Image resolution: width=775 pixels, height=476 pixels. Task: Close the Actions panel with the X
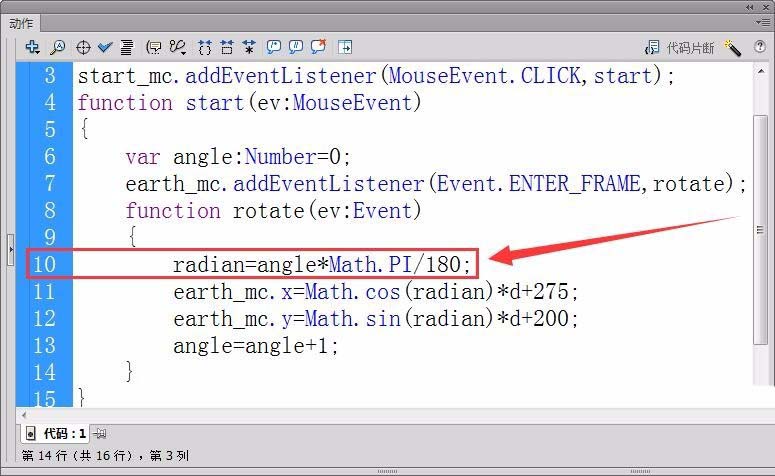766,7
